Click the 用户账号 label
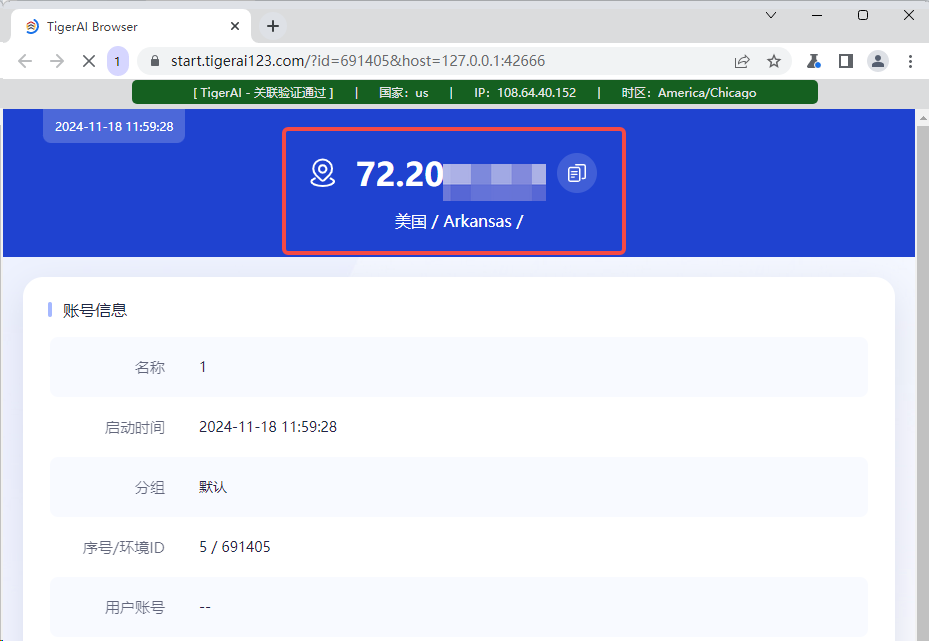This screenshot has height=641, width=929. pos(134,607)
